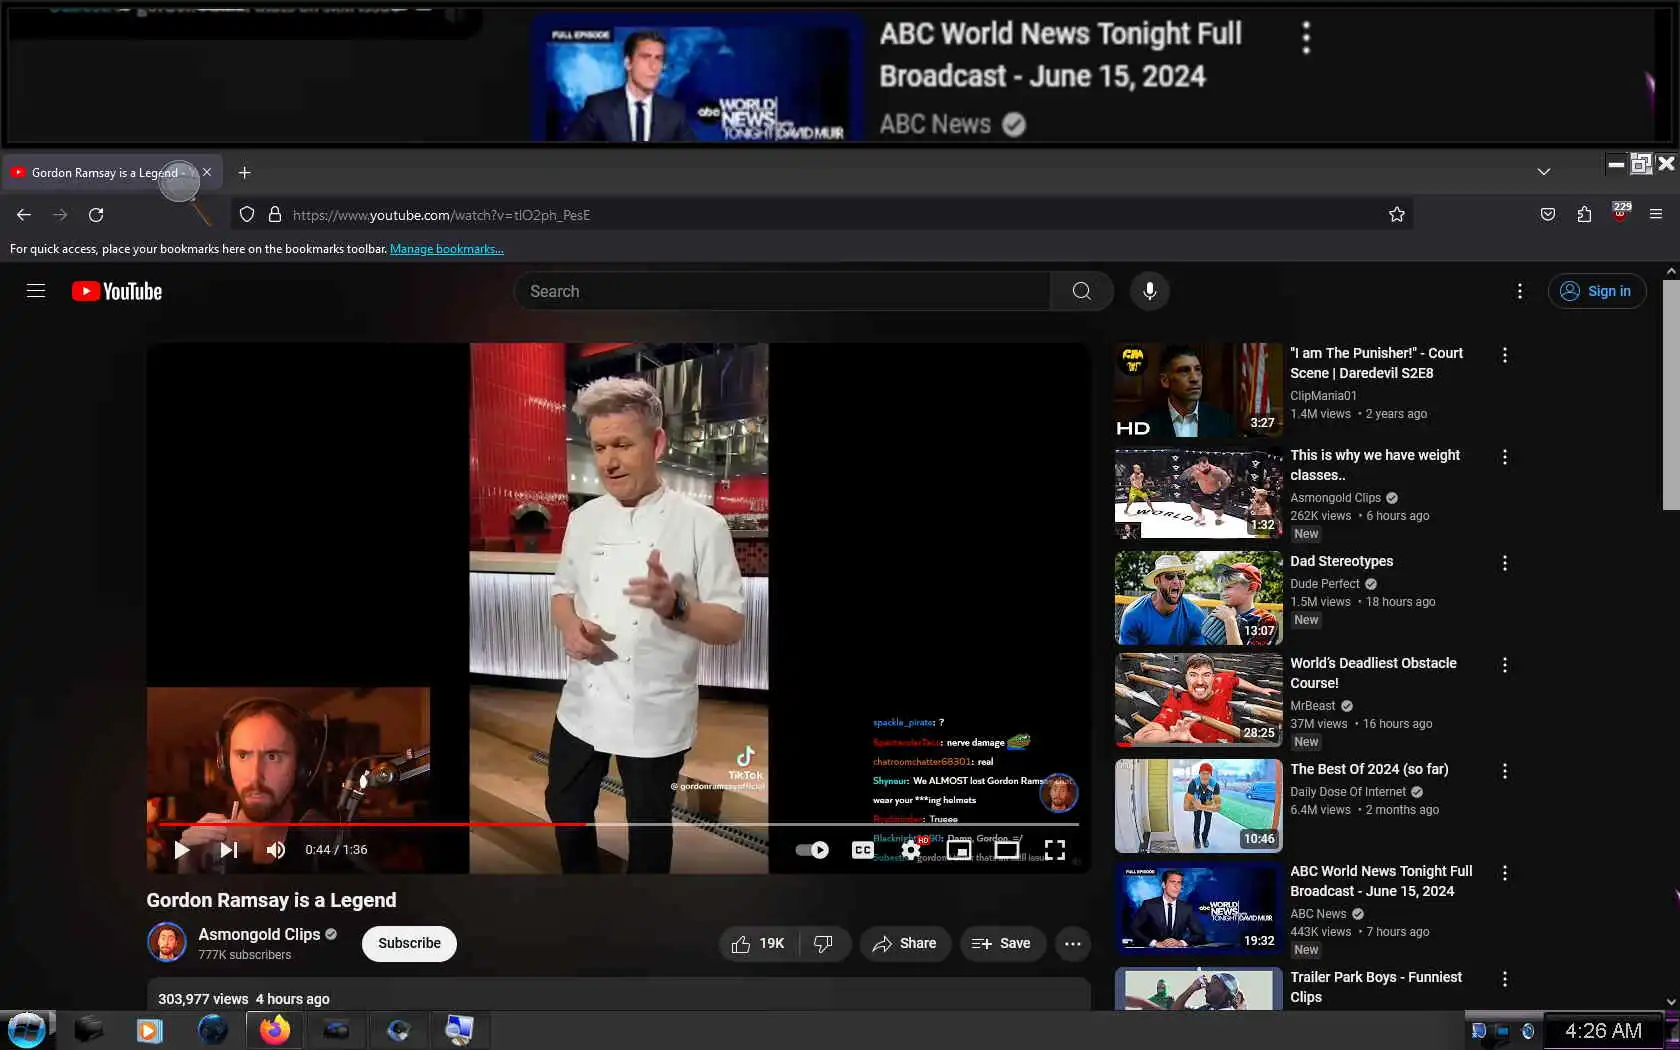The height and width of the screenshot is (1050, 1680).
Task: Dislike the Gordon Ramsay video
Action: click(824, 944)
